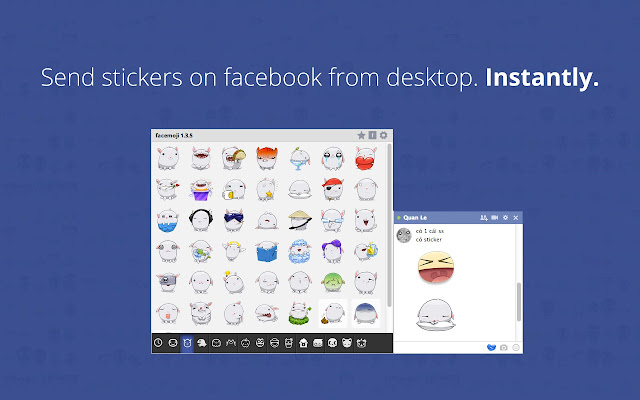Image resolution: width=640 pixels, height=400 pixels.
Task: Select the green grass skirt sticker
Action: (300, 313)
